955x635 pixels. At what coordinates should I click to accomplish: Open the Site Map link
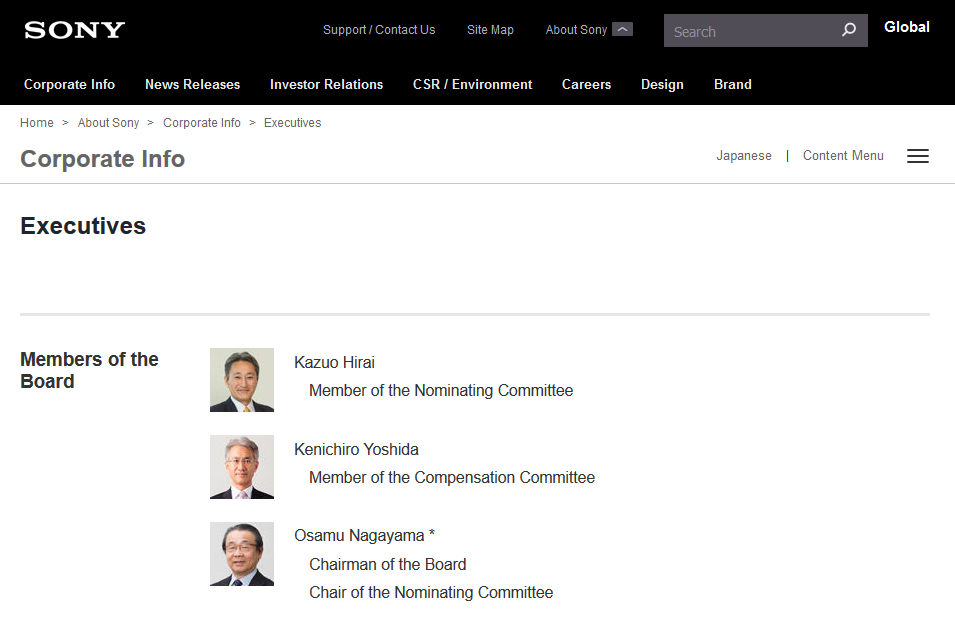tap(490, 30)
